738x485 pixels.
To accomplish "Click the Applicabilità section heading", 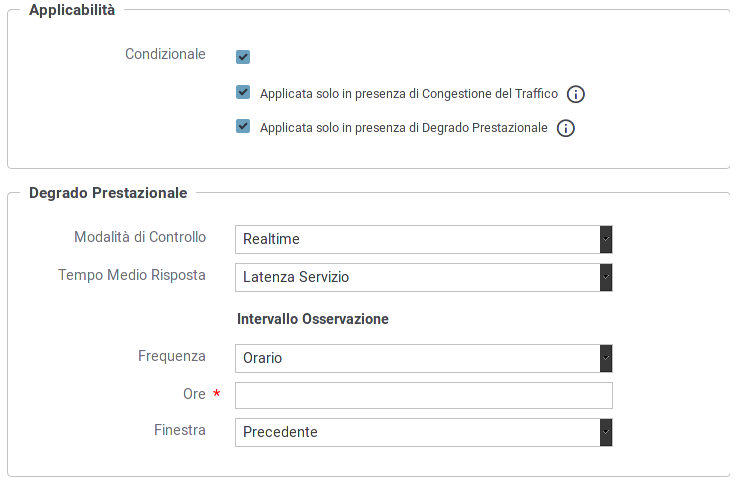I will pyautogui.click(x=72, y=10).
